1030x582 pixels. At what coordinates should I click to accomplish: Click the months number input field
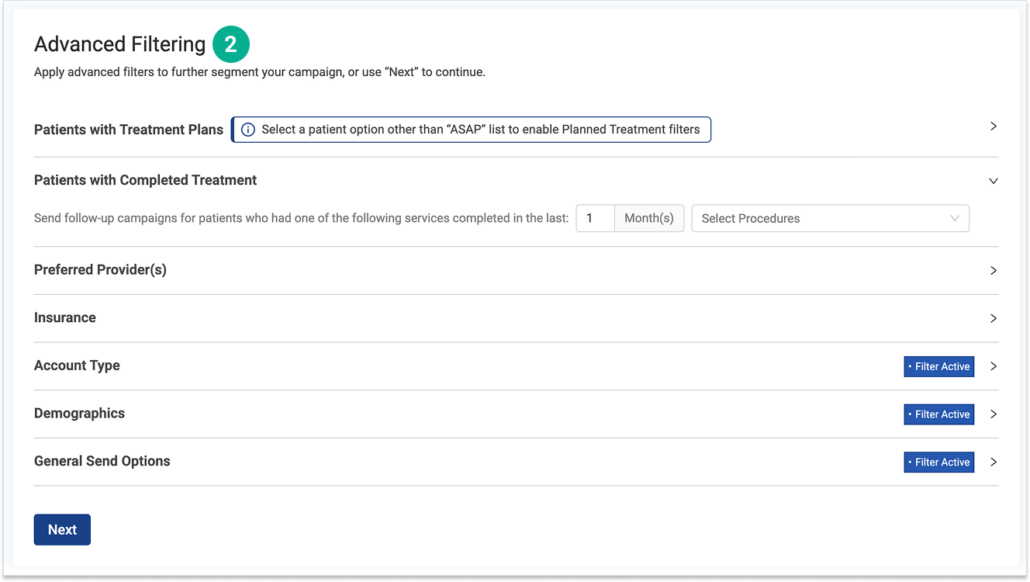pyautogui.click(x=595, y=219)
